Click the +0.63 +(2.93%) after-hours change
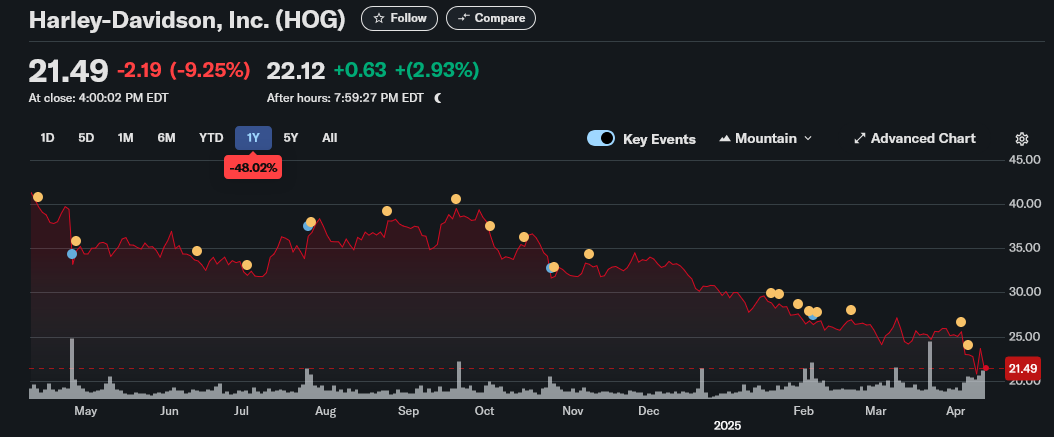 pyautogui.click(x=407, y=70)
